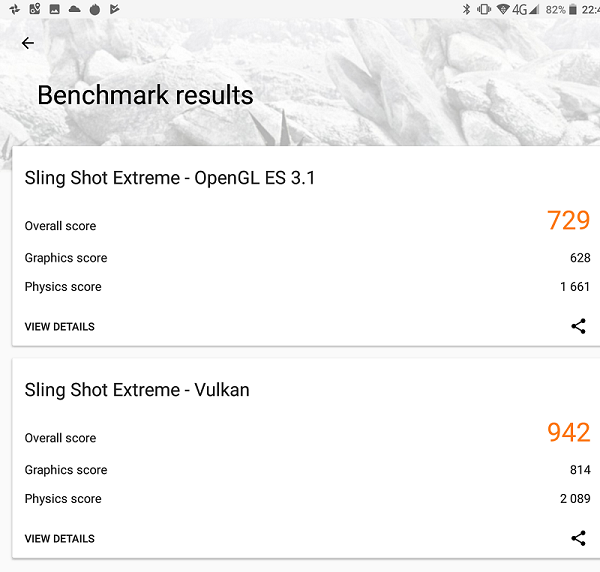Tap the back arrow button
Screen dimensions: 600x572
[x=27, y=43]
